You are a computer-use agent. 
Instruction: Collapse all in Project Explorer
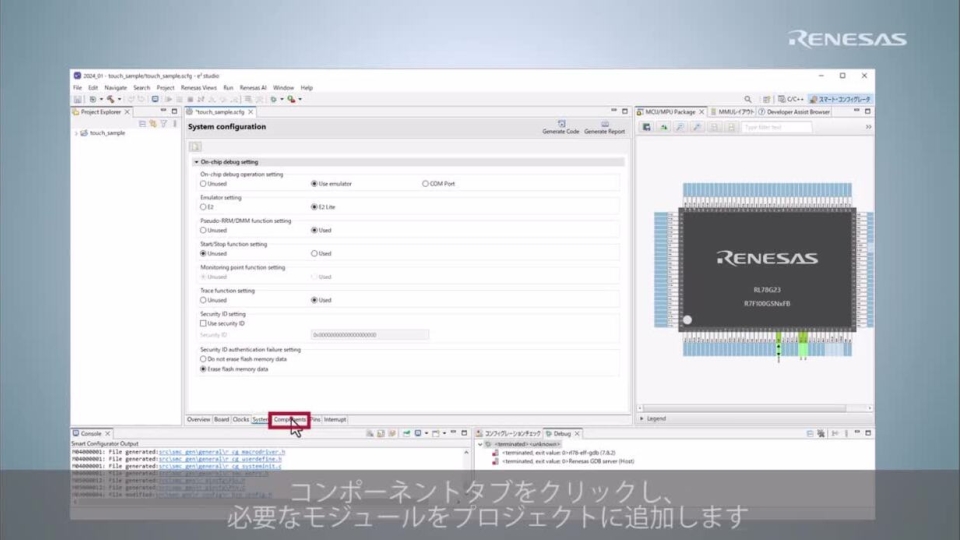pos(142,124)
